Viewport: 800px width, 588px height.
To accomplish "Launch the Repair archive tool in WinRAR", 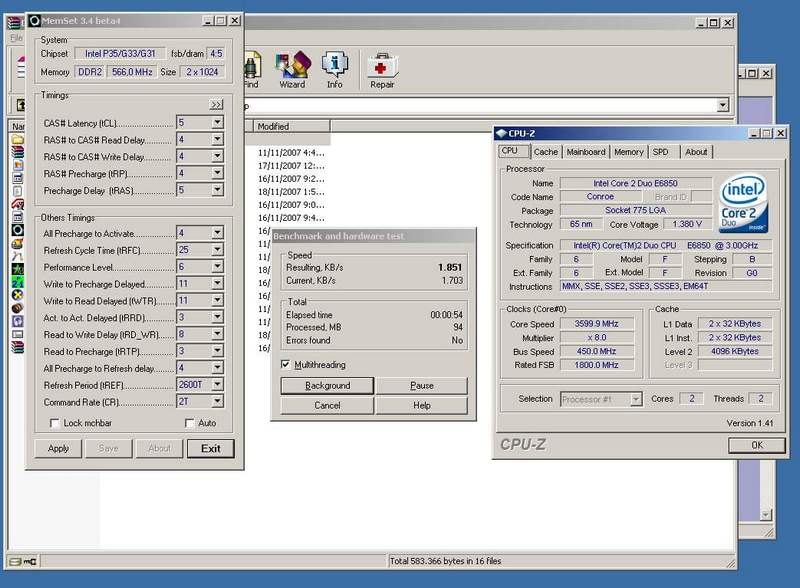I will [382, 70].
